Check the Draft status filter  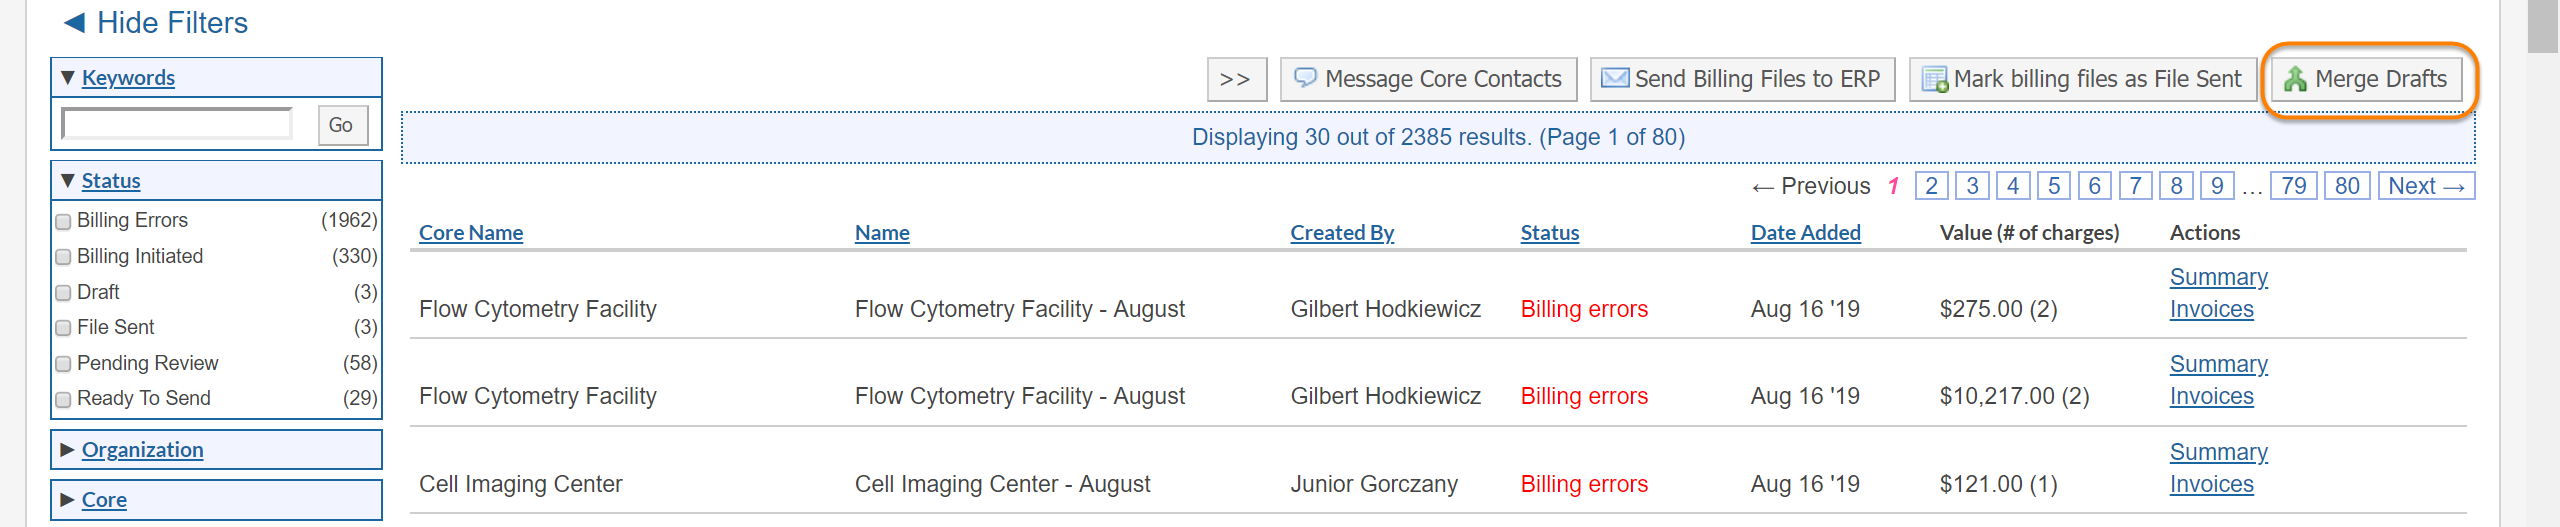pos(64,293)
